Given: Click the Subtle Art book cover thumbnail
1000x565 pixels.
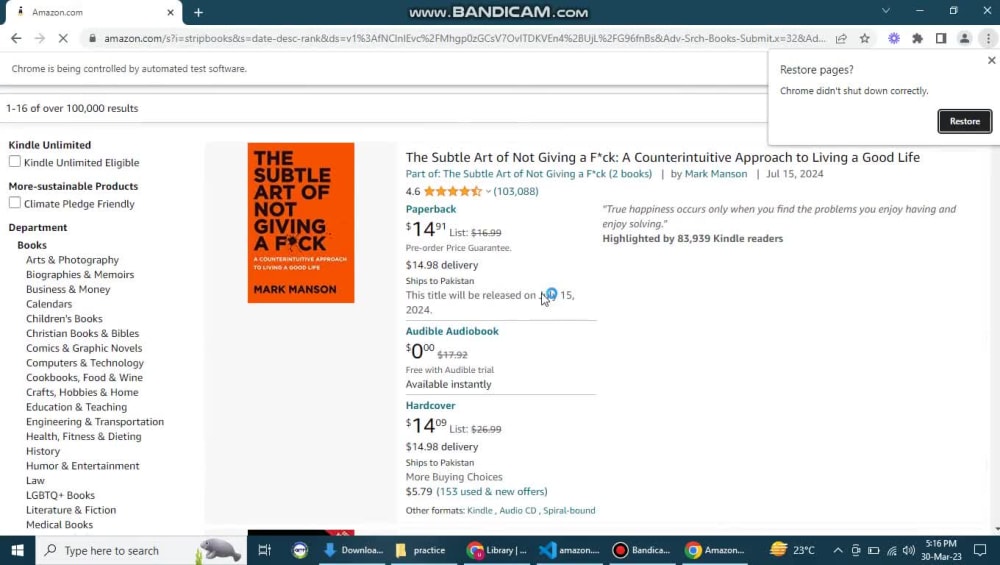Looking at the screenshot, I should pyautogui.click(x=300, y=223).
